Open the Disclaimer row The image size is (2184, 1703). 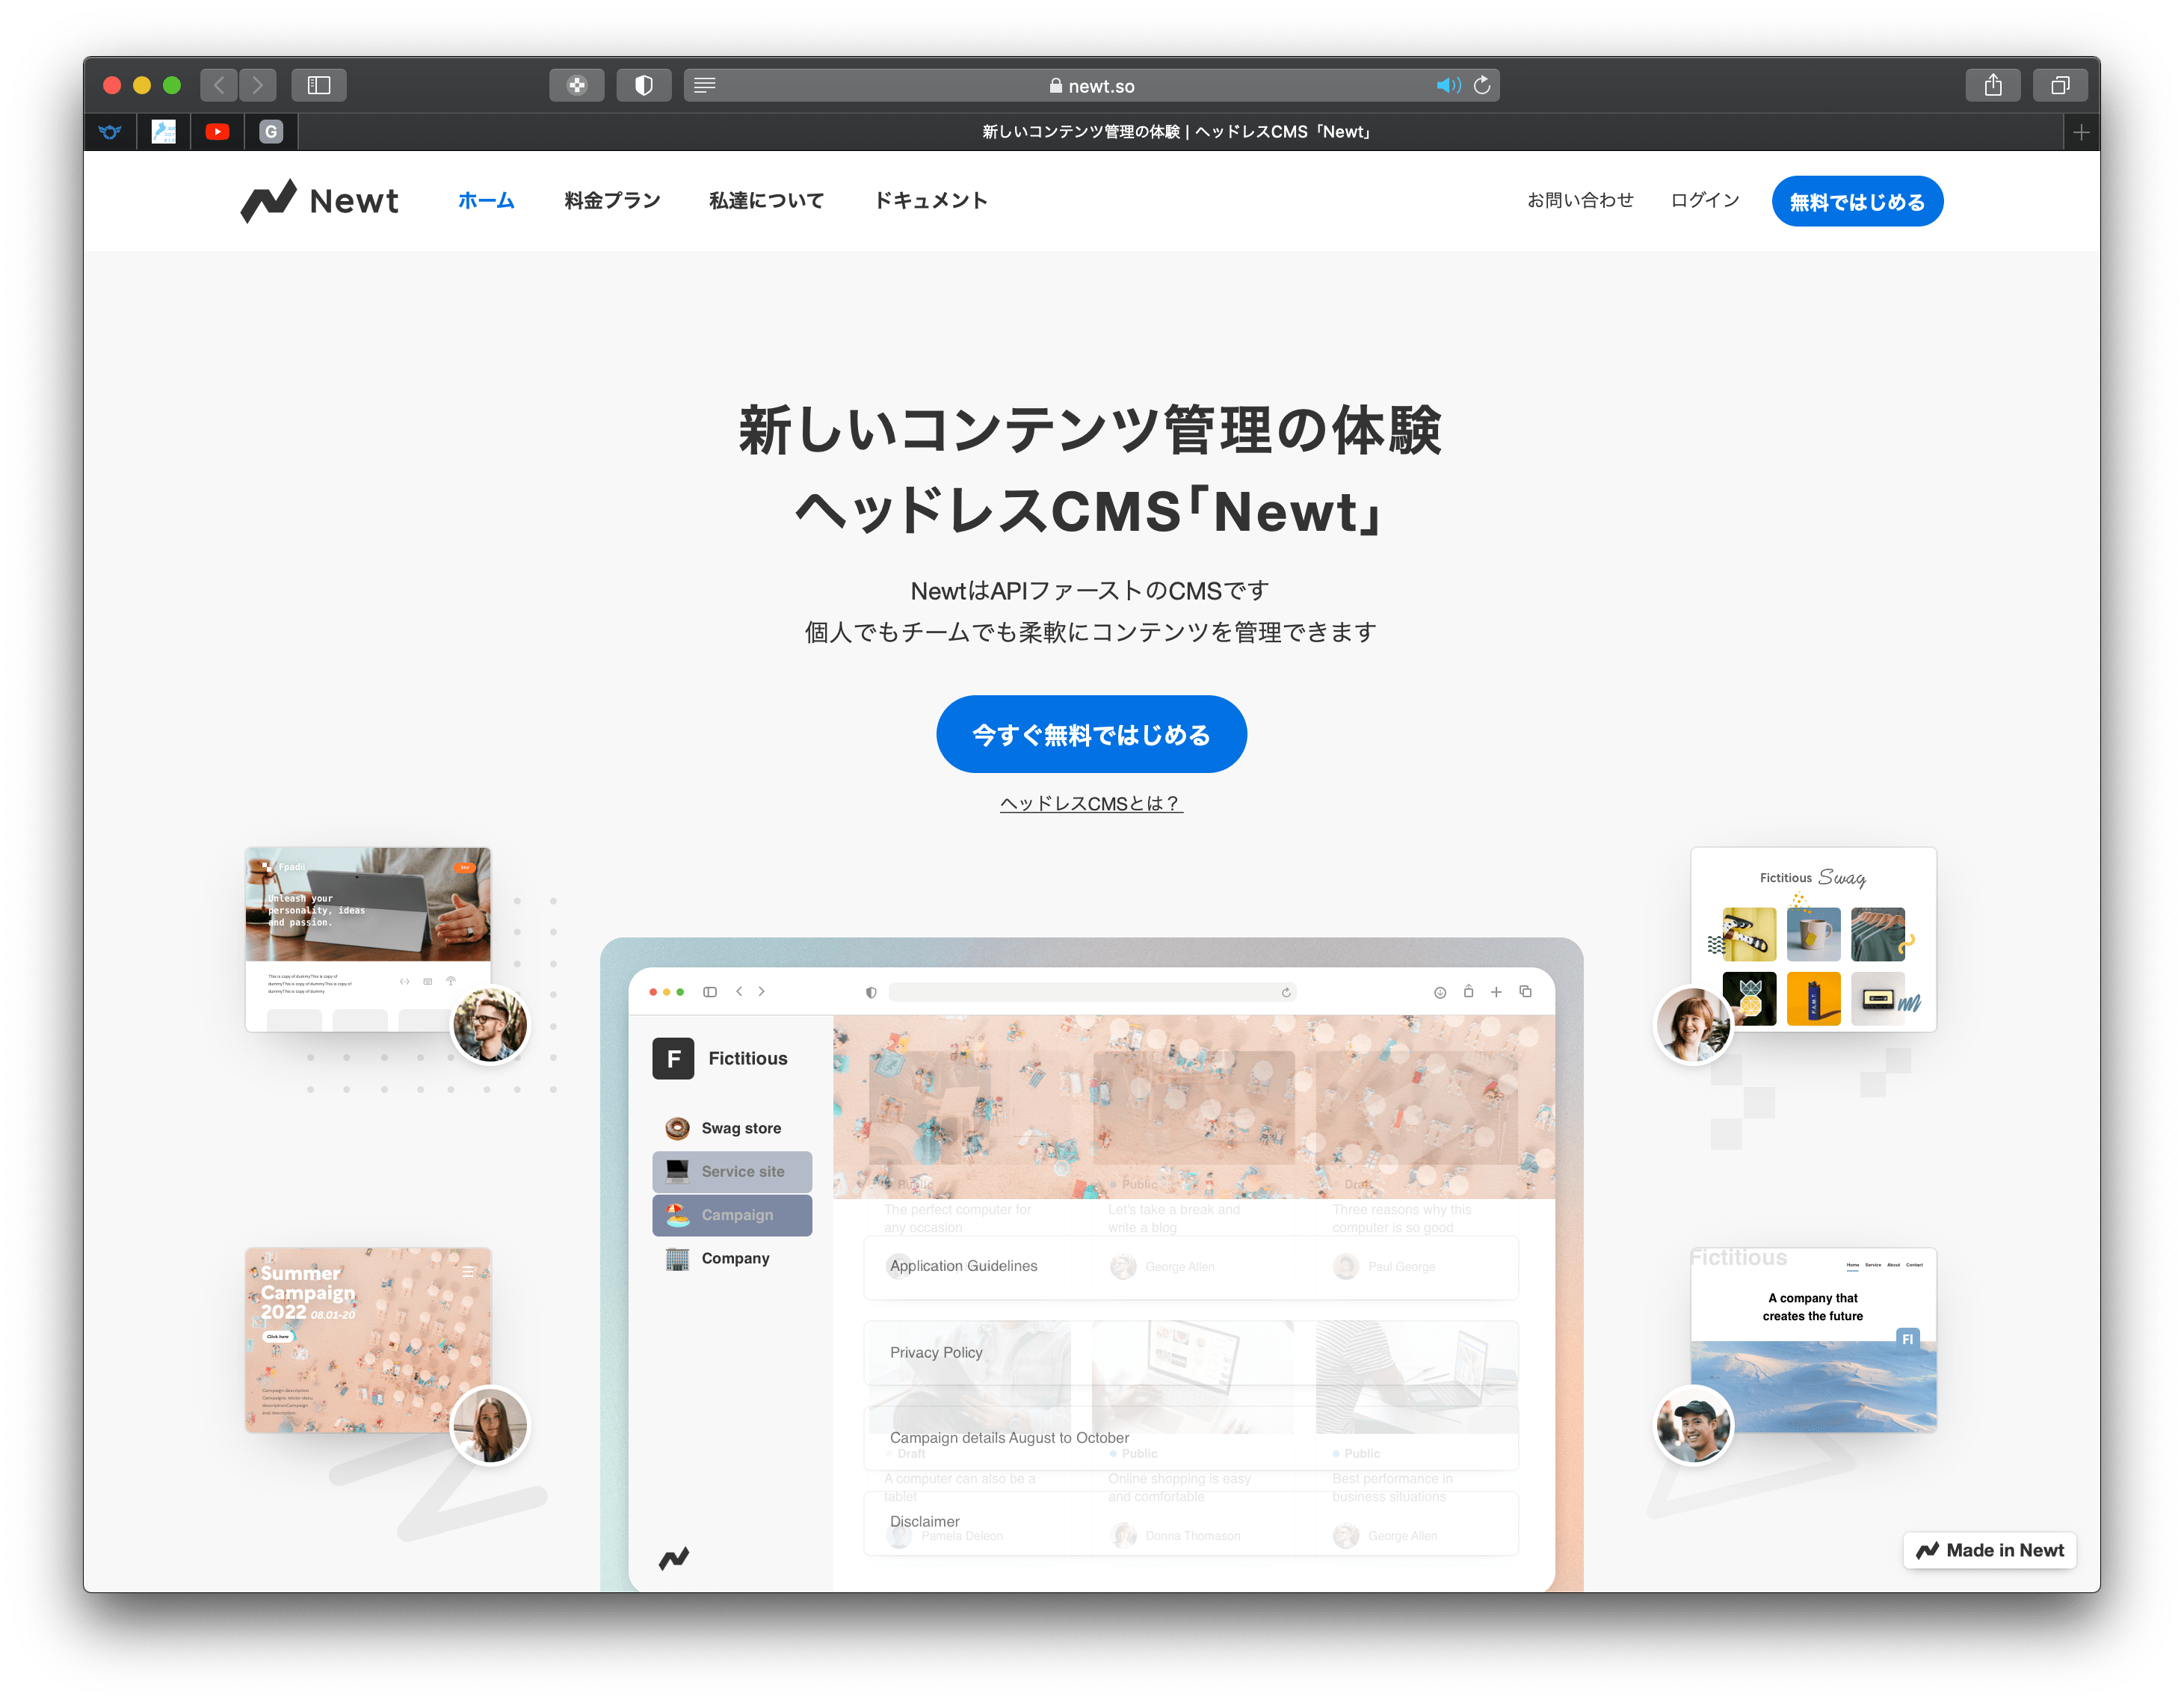coord(1191,1523)
